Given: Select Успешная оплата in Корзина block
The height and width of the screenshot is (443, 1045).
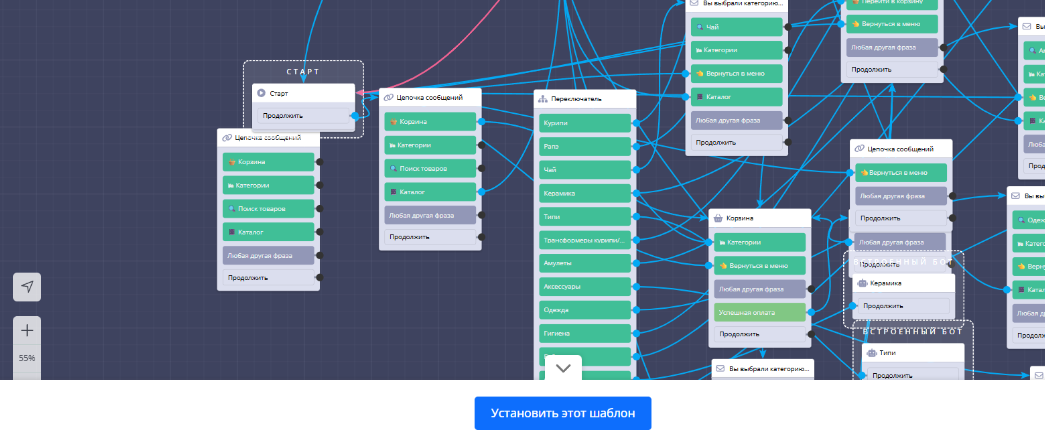Looking at the screenshot, I should pyautogui.click(x=759, y=312).
